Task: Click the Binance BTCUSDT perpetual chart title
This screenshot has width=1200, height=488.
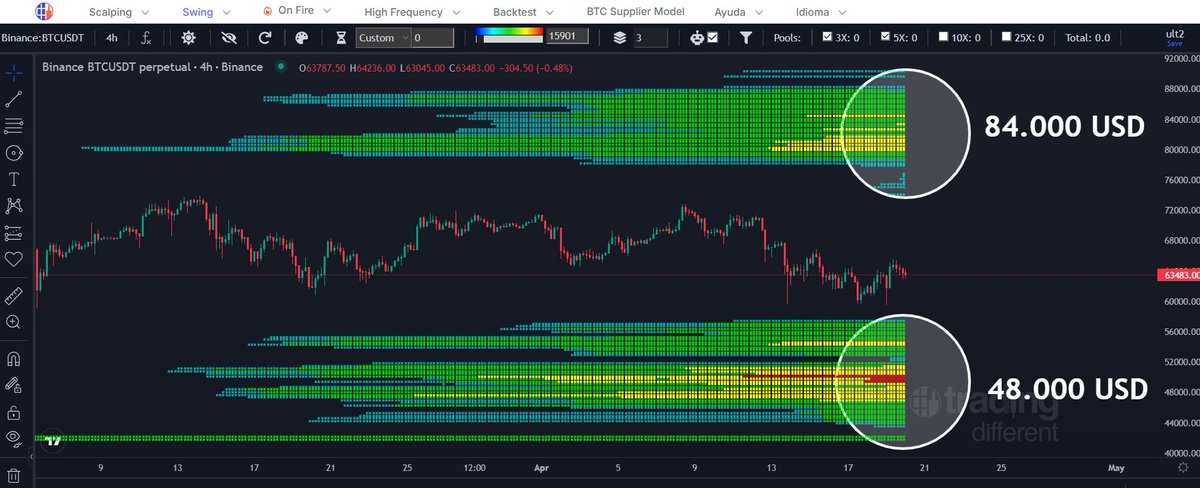Action: pos(152,67)
